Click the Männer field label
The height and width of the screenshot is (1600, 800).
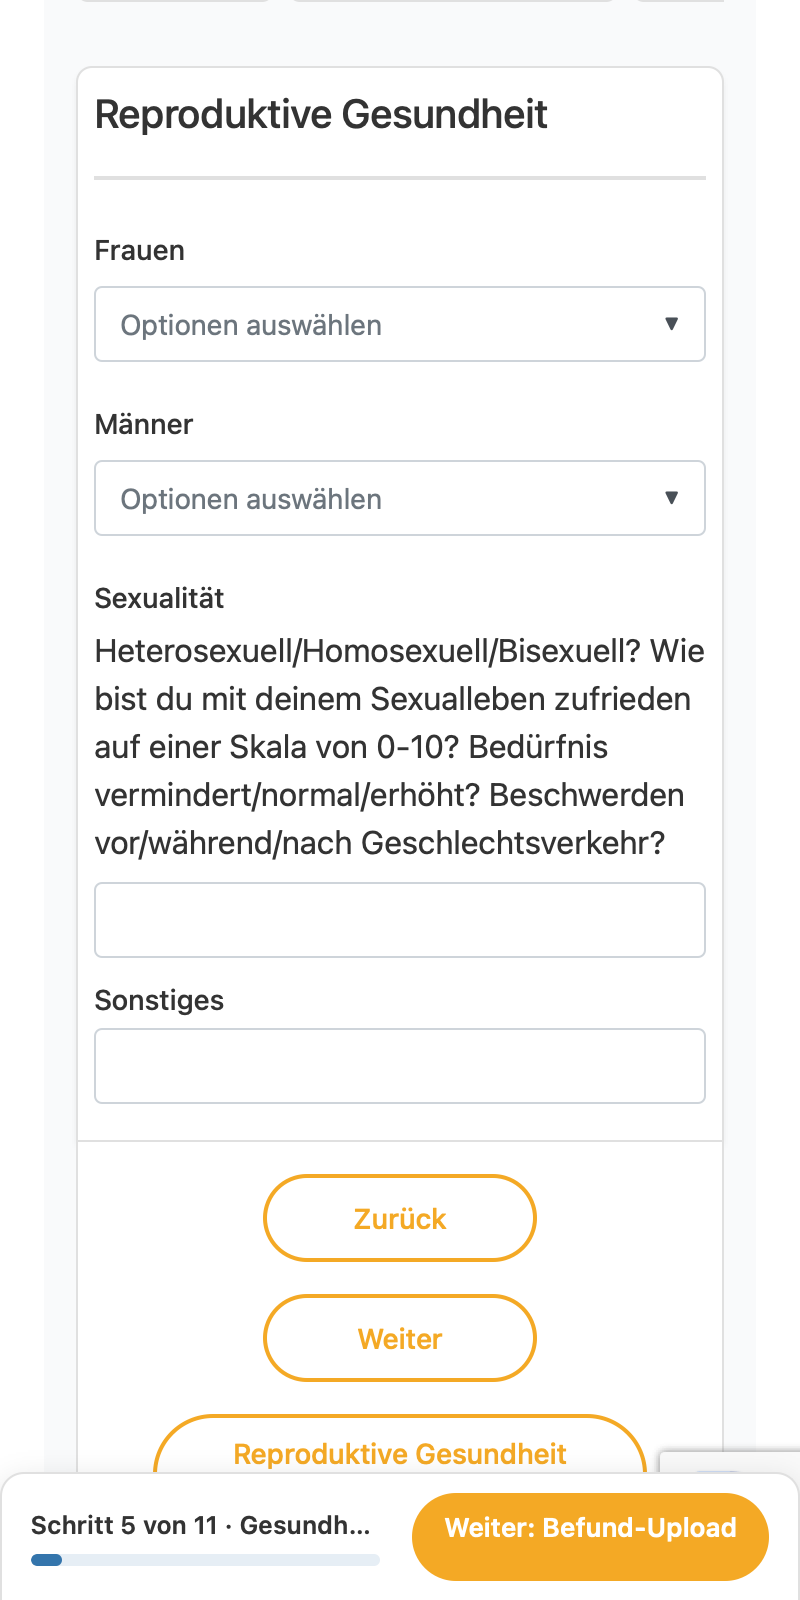click(143, 424)
